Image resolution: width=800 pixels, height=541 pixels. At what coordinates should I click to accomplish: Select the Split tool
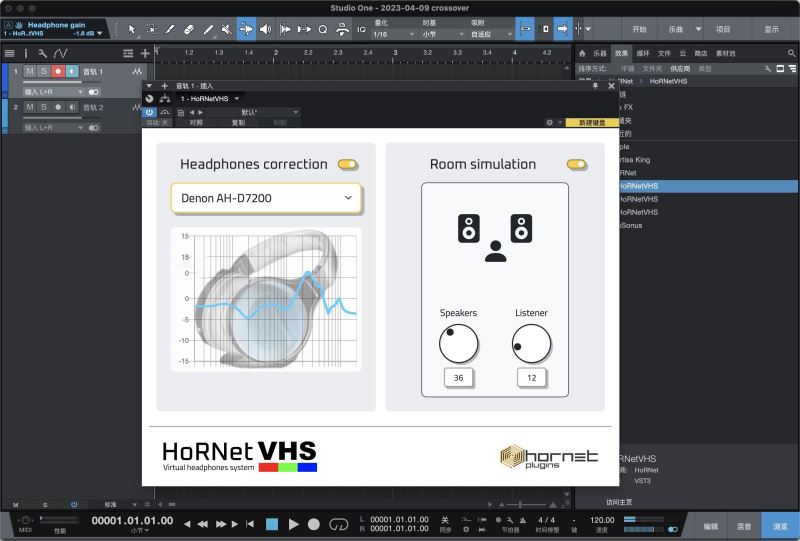click(170, 30)
